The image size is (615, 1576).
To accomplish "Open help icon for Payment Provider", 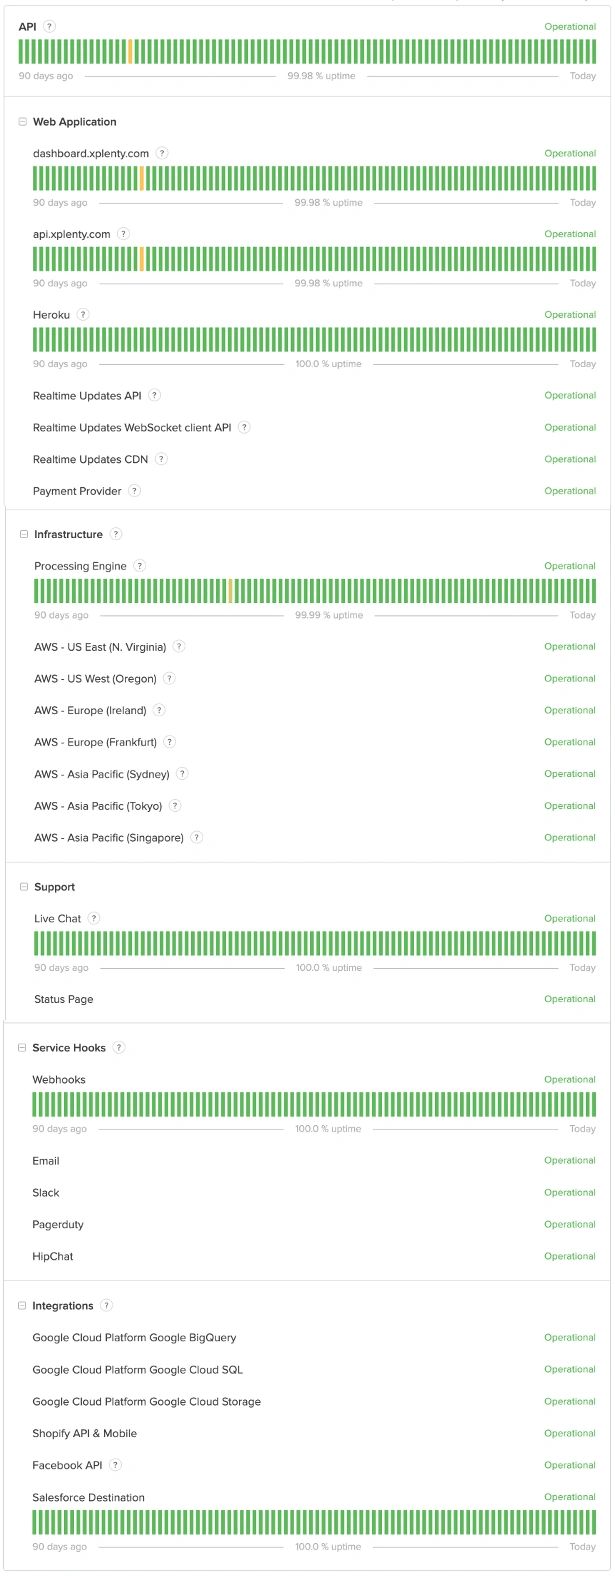I will (134, 491).
